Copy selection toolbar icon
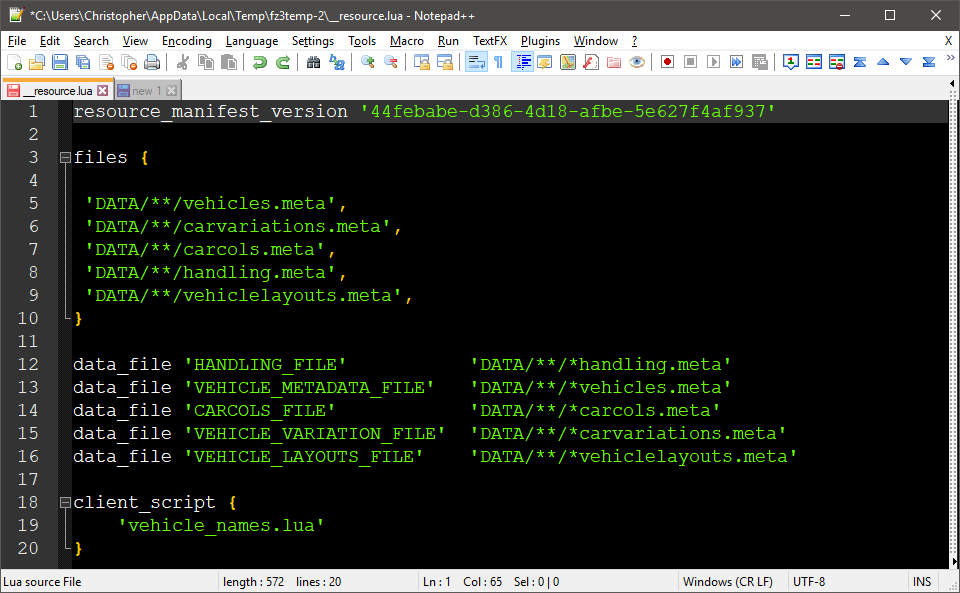Viewport: 960px width, 593px height. [206, 62]
